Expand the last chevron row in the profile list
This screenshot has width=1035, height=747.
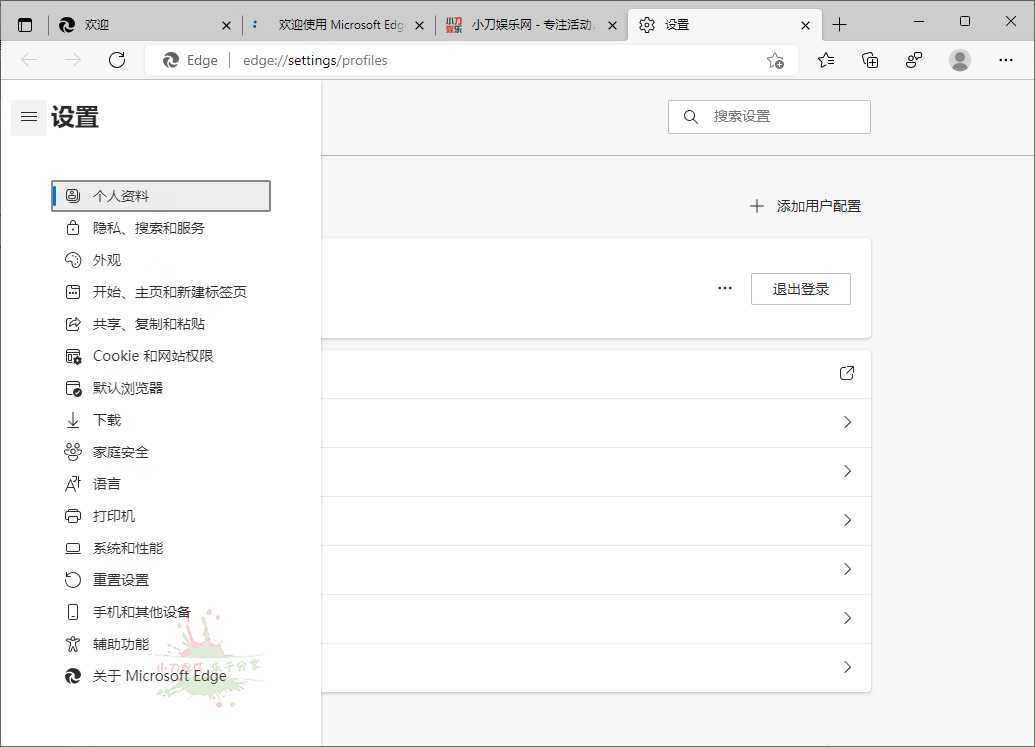[x=847, y=667]
